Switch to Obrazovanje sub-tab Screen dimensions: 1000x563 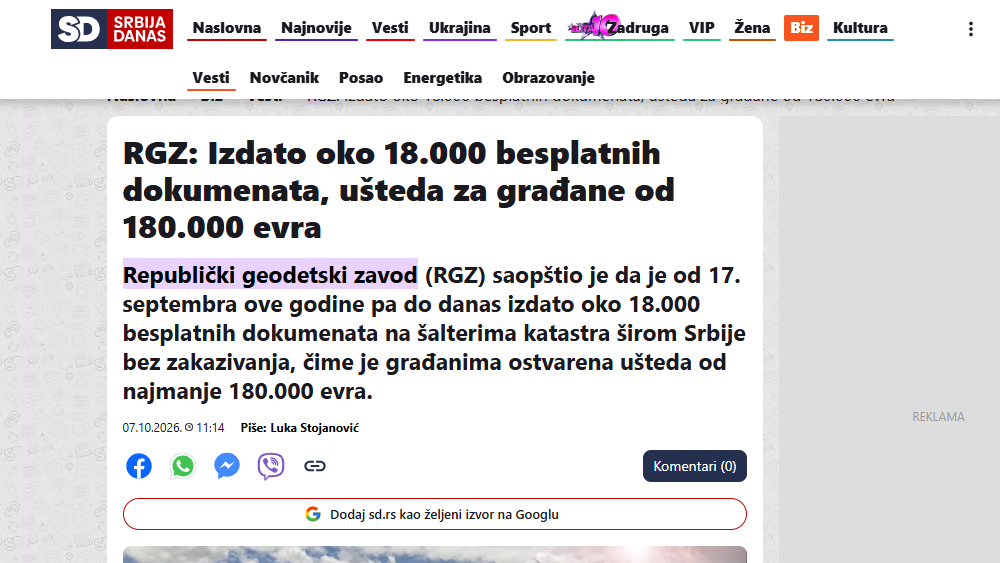click(548, 78)
